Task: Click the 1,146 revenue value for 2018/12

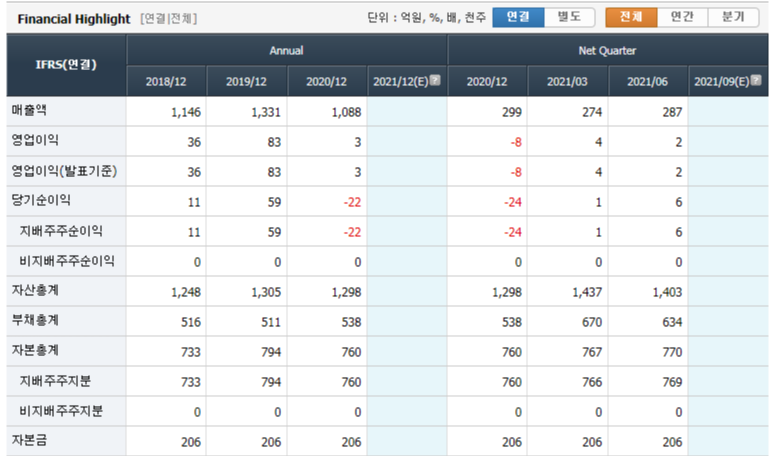Action: [186, 112]
